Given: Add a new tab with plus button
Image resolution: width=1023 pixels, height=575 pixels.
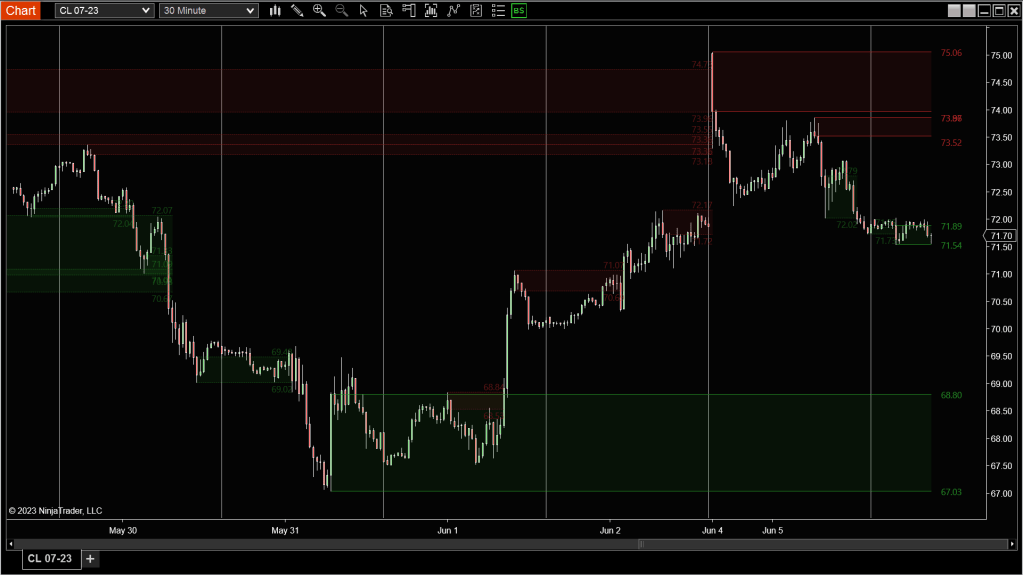Looking at the screenshot, I should coord(90,558).
